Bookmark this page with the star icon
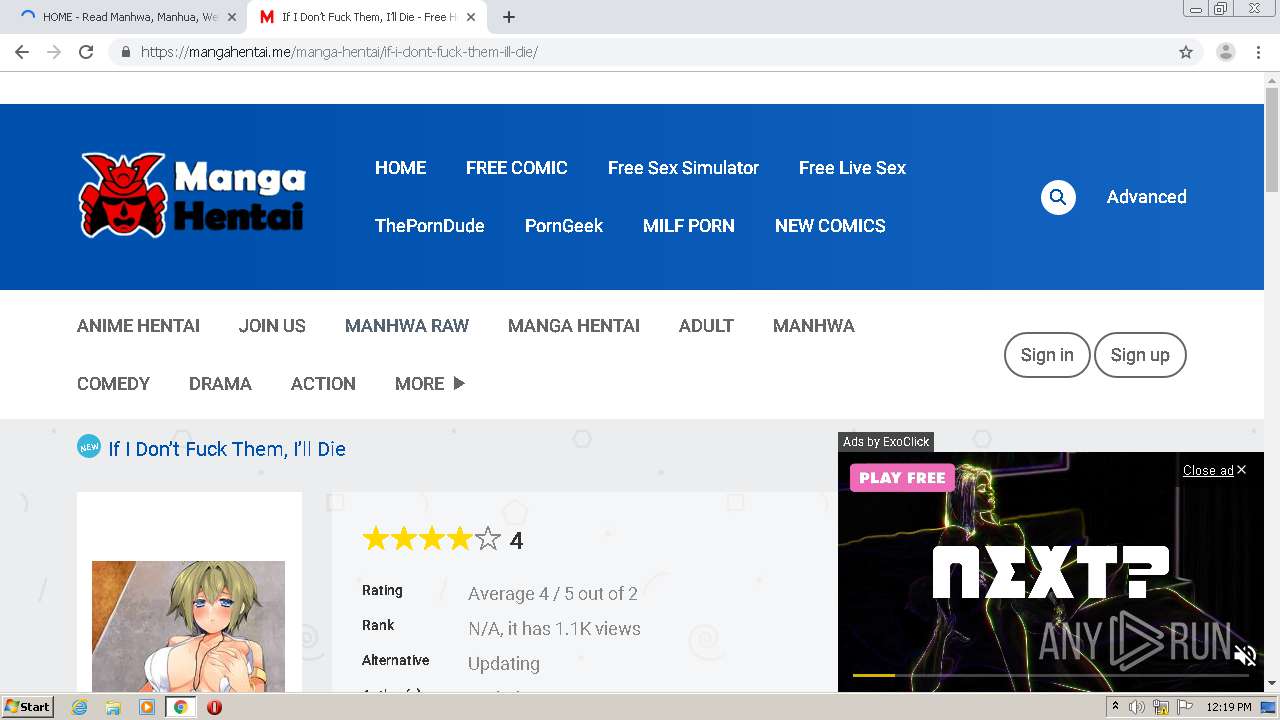This screenshot has height=720, width=1280. [1186, 52]
